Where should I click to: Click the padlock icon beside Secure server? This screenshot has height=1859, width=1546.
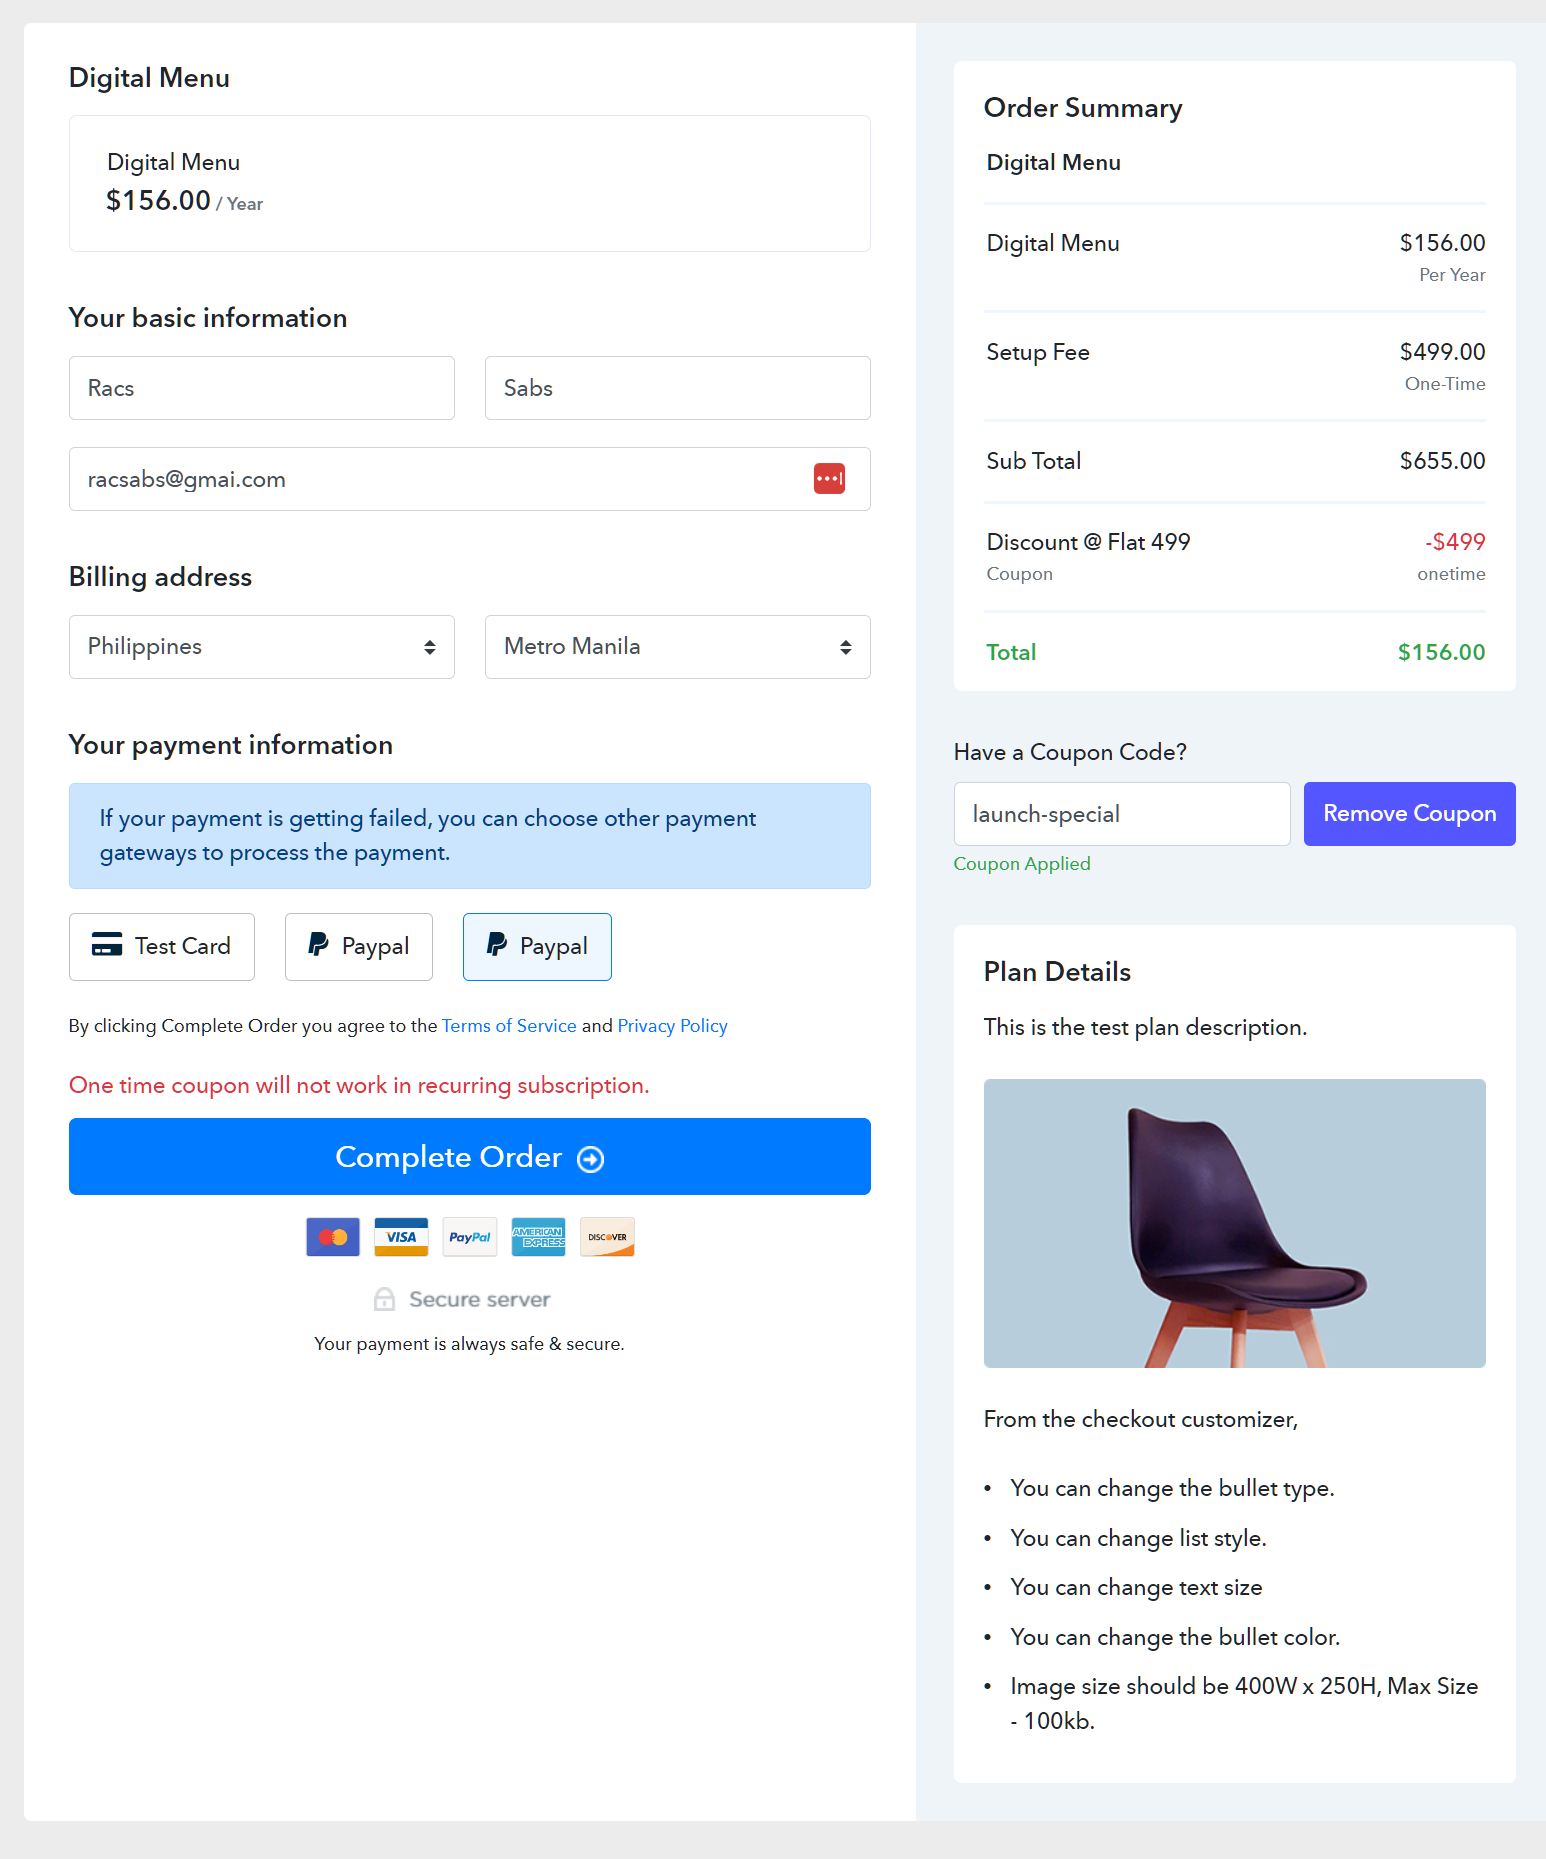point(384,1299)
